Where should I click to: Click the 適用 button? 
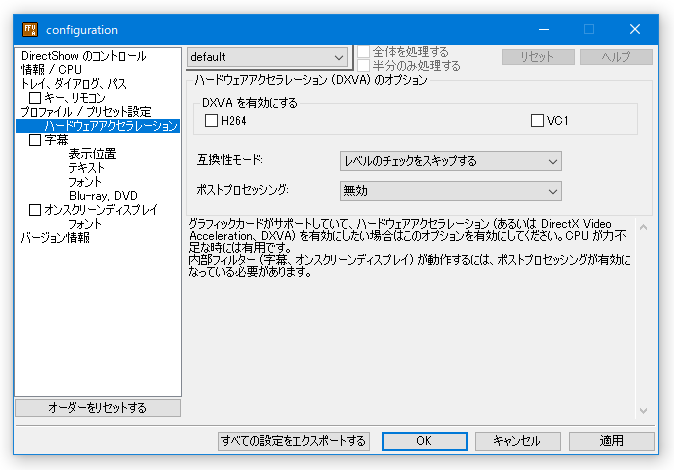pos(611,441)
